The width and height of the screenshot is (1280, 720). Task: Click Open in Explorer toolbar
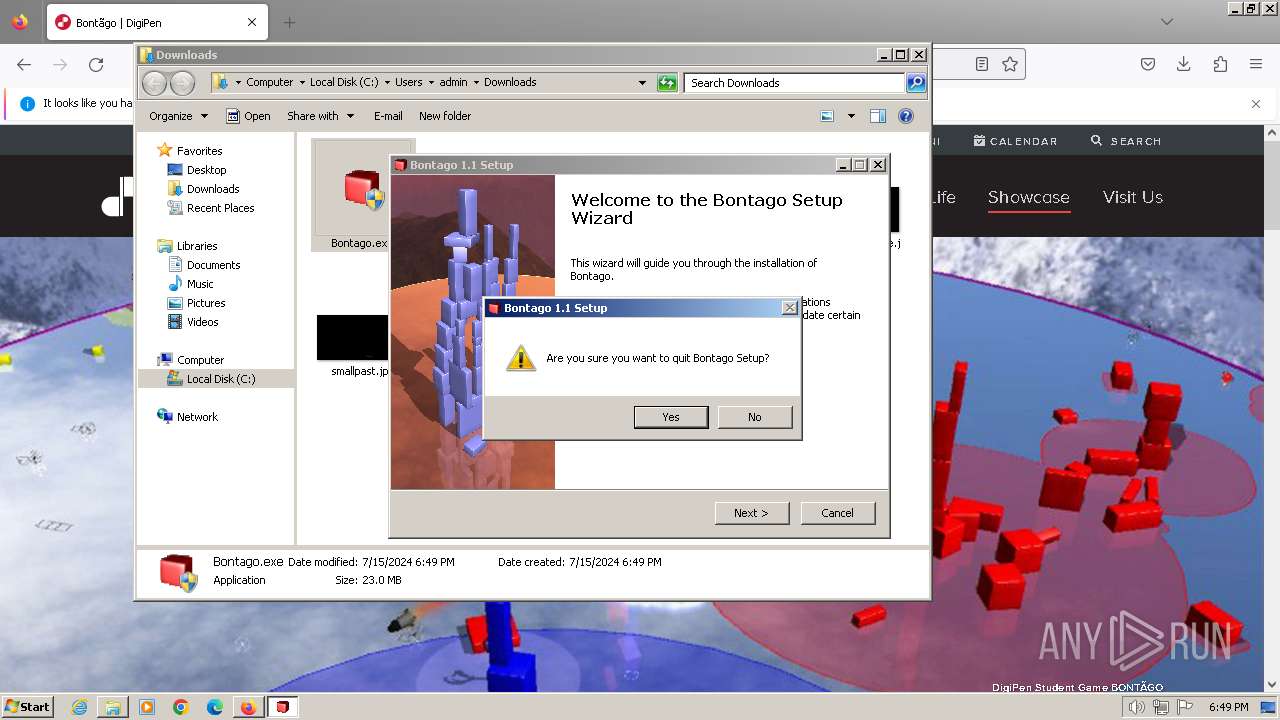point(248,116)
